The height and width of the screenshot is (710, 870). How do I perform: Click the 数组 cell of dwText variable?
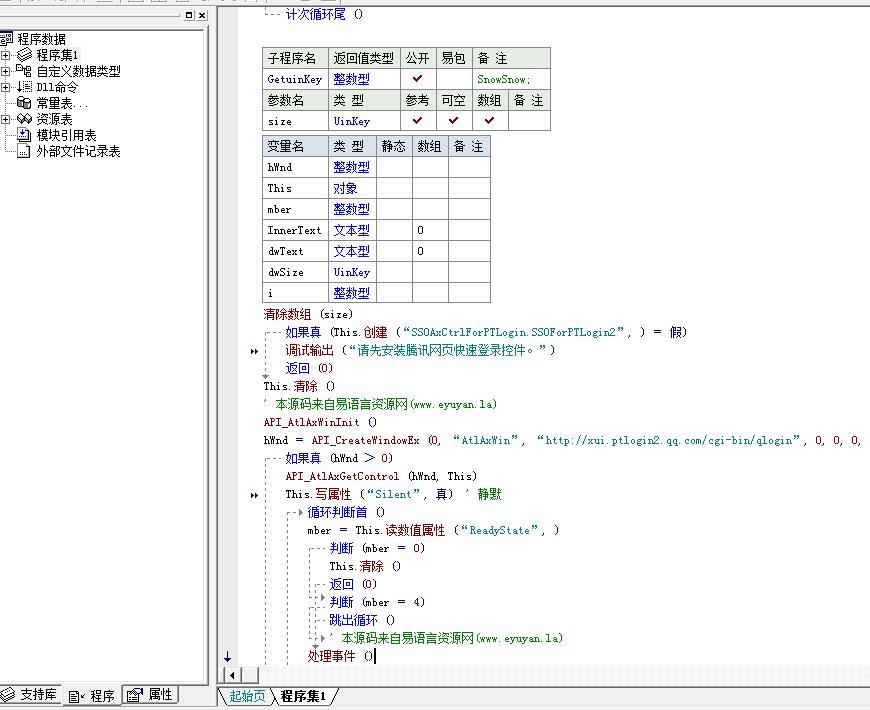(431, 251)
